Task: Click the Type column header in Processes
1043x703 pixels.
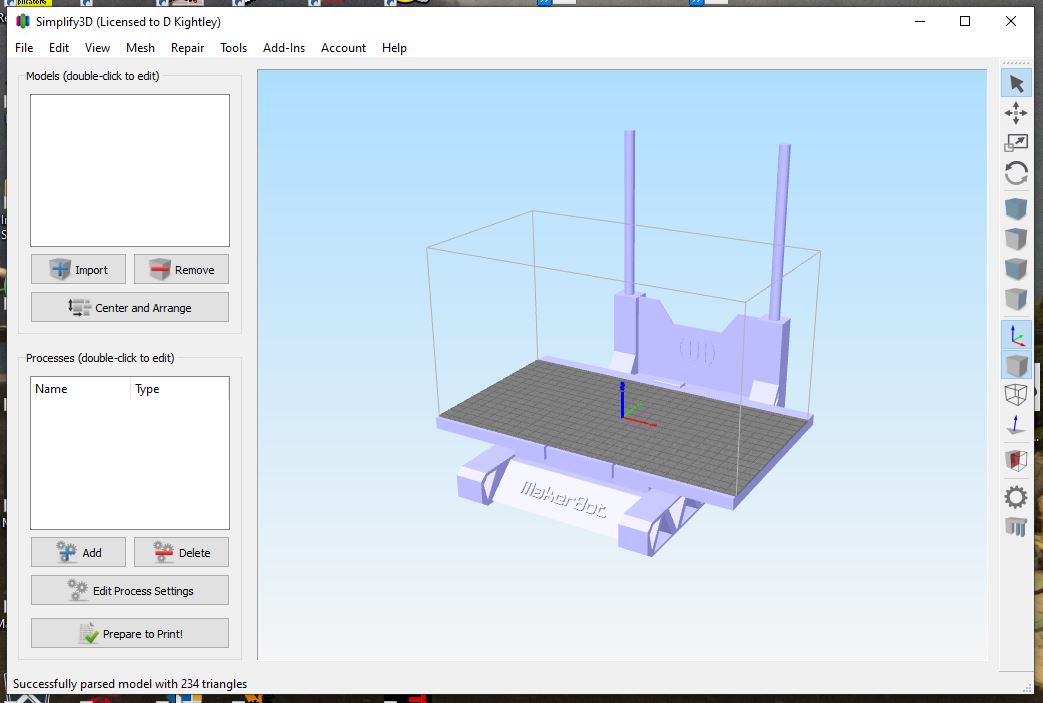Action: (147, 389)
